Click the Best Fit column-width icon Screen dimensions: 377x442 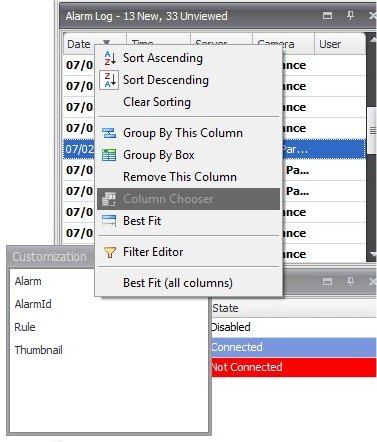coord(109,221)
